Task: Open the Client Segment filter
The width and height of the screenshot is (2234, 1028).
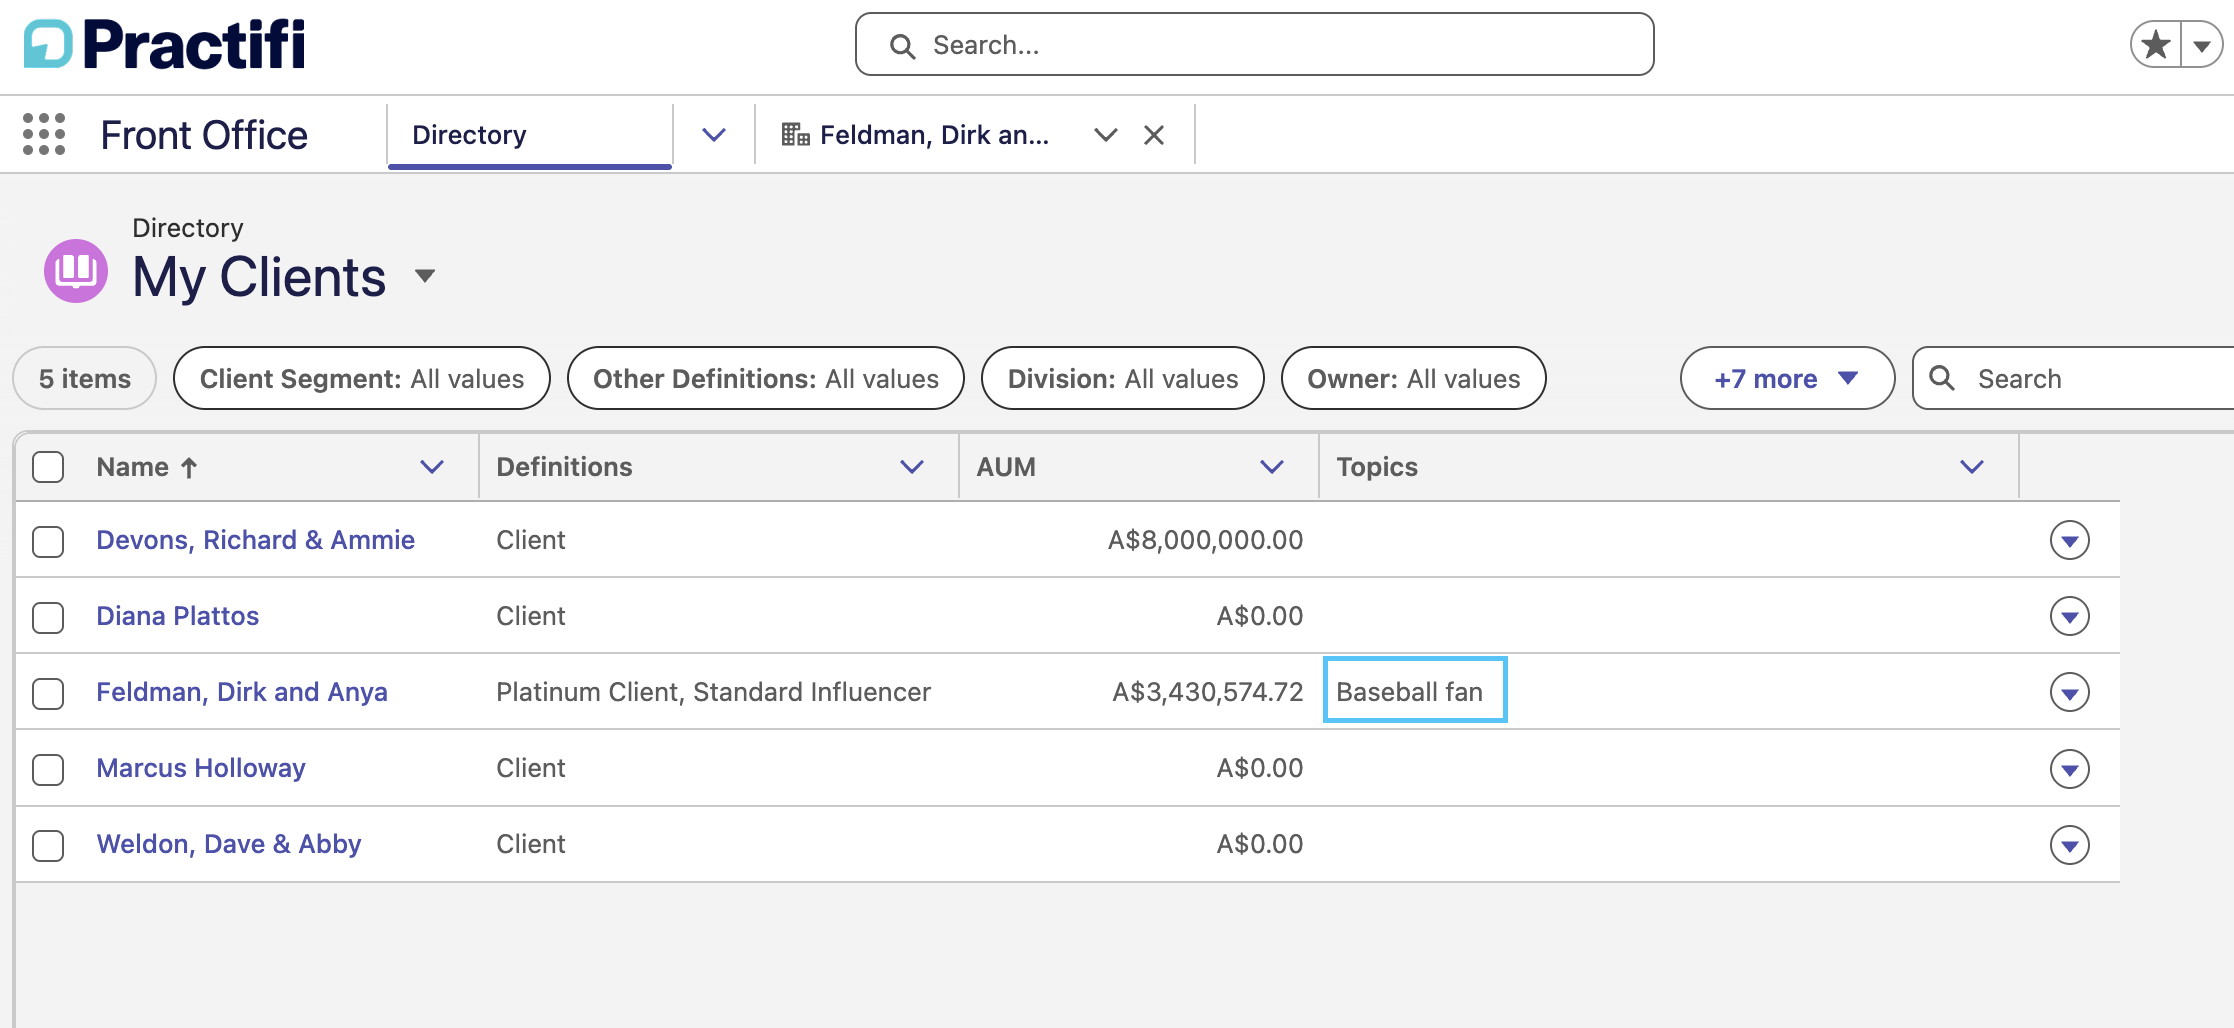Action: [362, 379]
